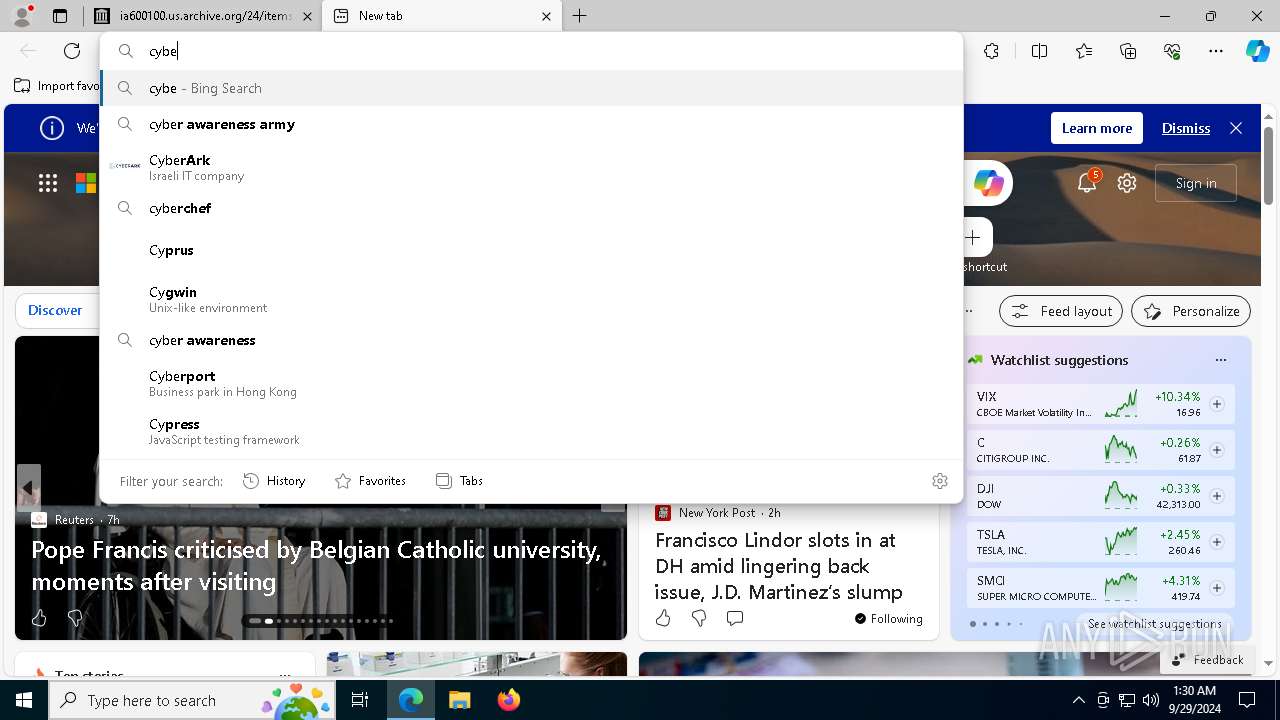This screenshot has height=720, width=1280.
Task: Launch Firefox from the taskbar
Action: coord(508,700)
